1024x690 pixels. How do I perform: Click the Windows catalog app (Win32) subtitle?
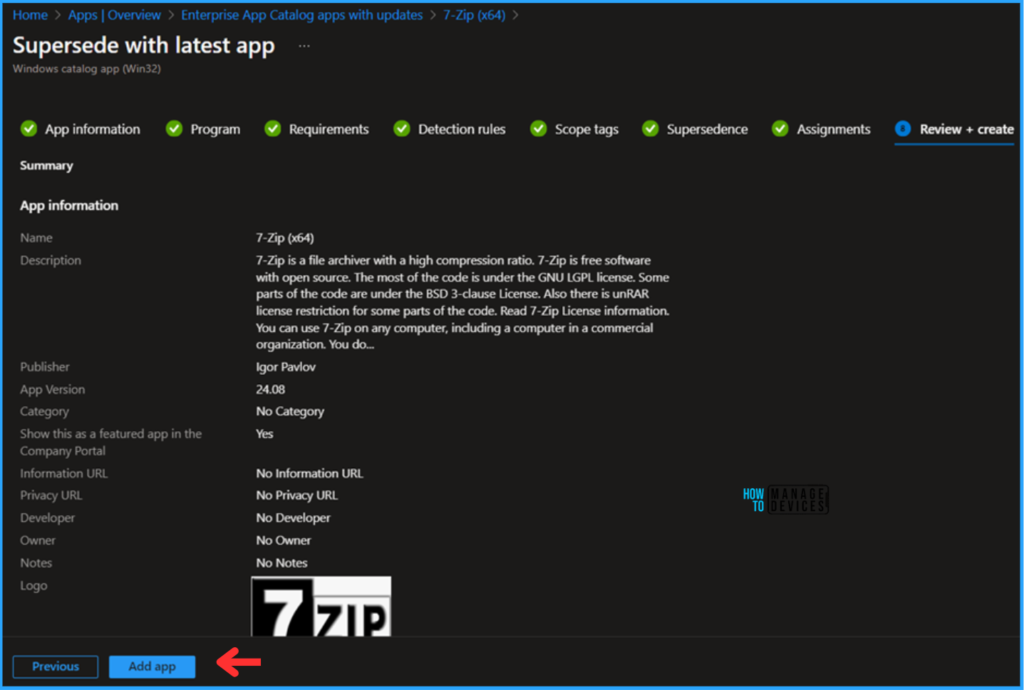pyautogui.click(x=87, y=69)
